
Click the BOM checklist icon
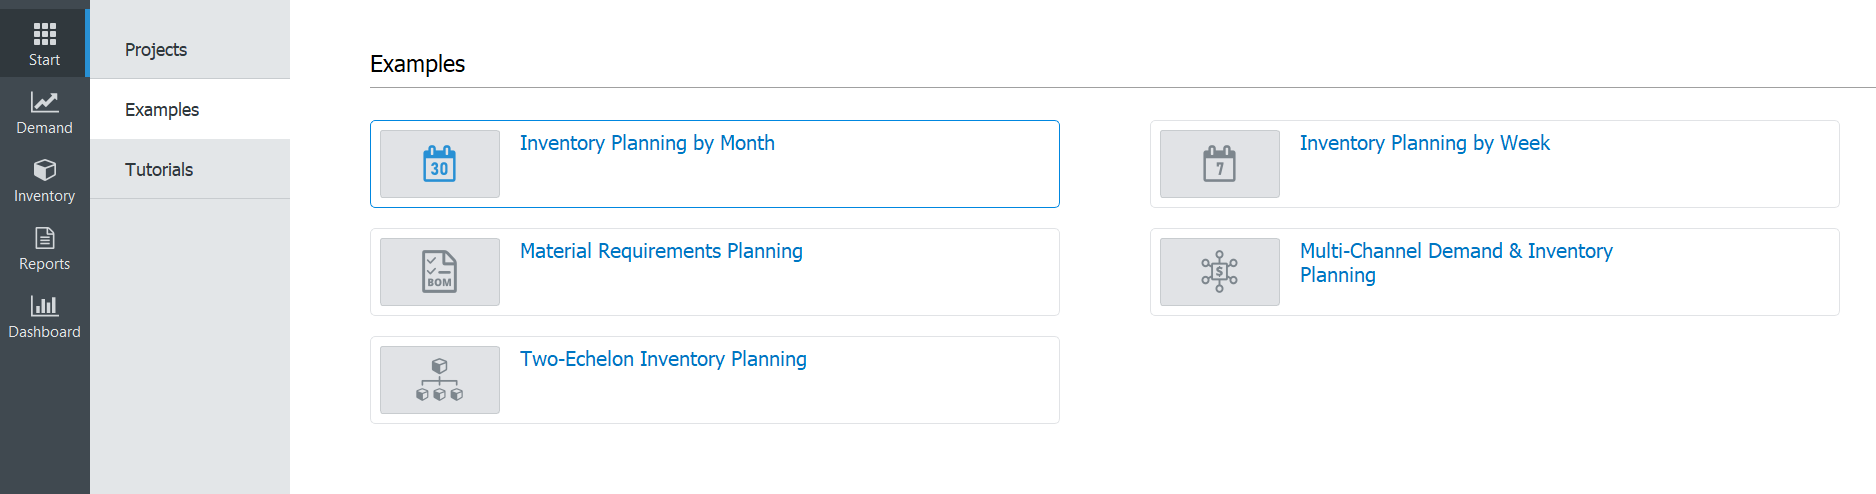click(x=439, y=272)
